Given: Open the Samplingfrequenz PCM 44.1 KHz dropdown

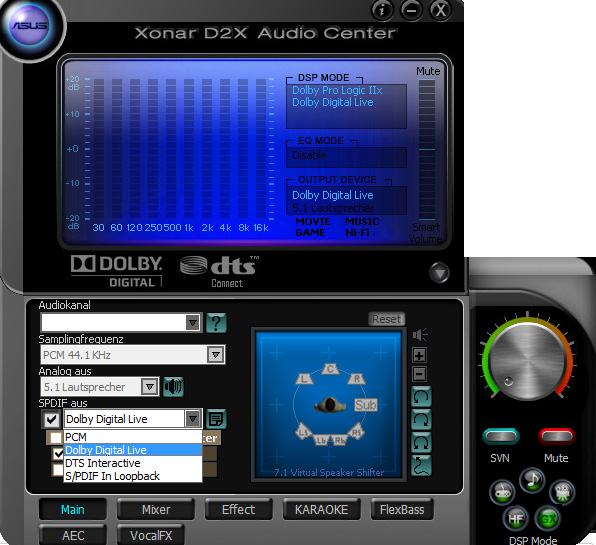Looking at the screenshot, I should pyautogui.click(x=216, y=355).
